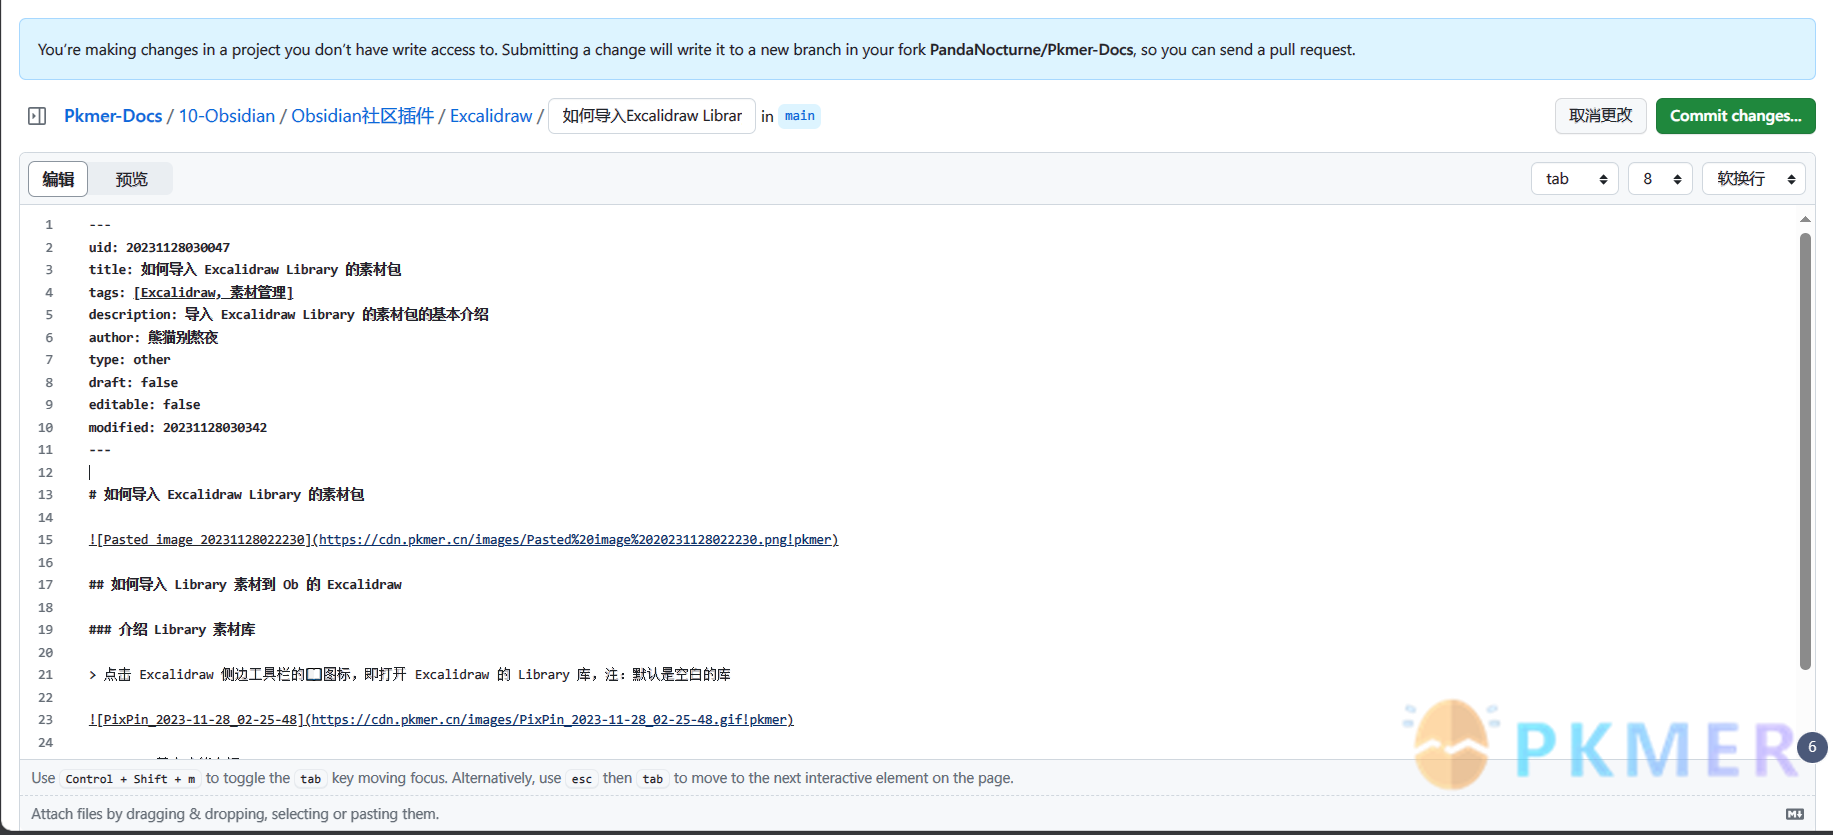This screenshot has height=835, width=1833.
Task: Open the Excalidraw breadcrumb link
Action: coord(491,116)
